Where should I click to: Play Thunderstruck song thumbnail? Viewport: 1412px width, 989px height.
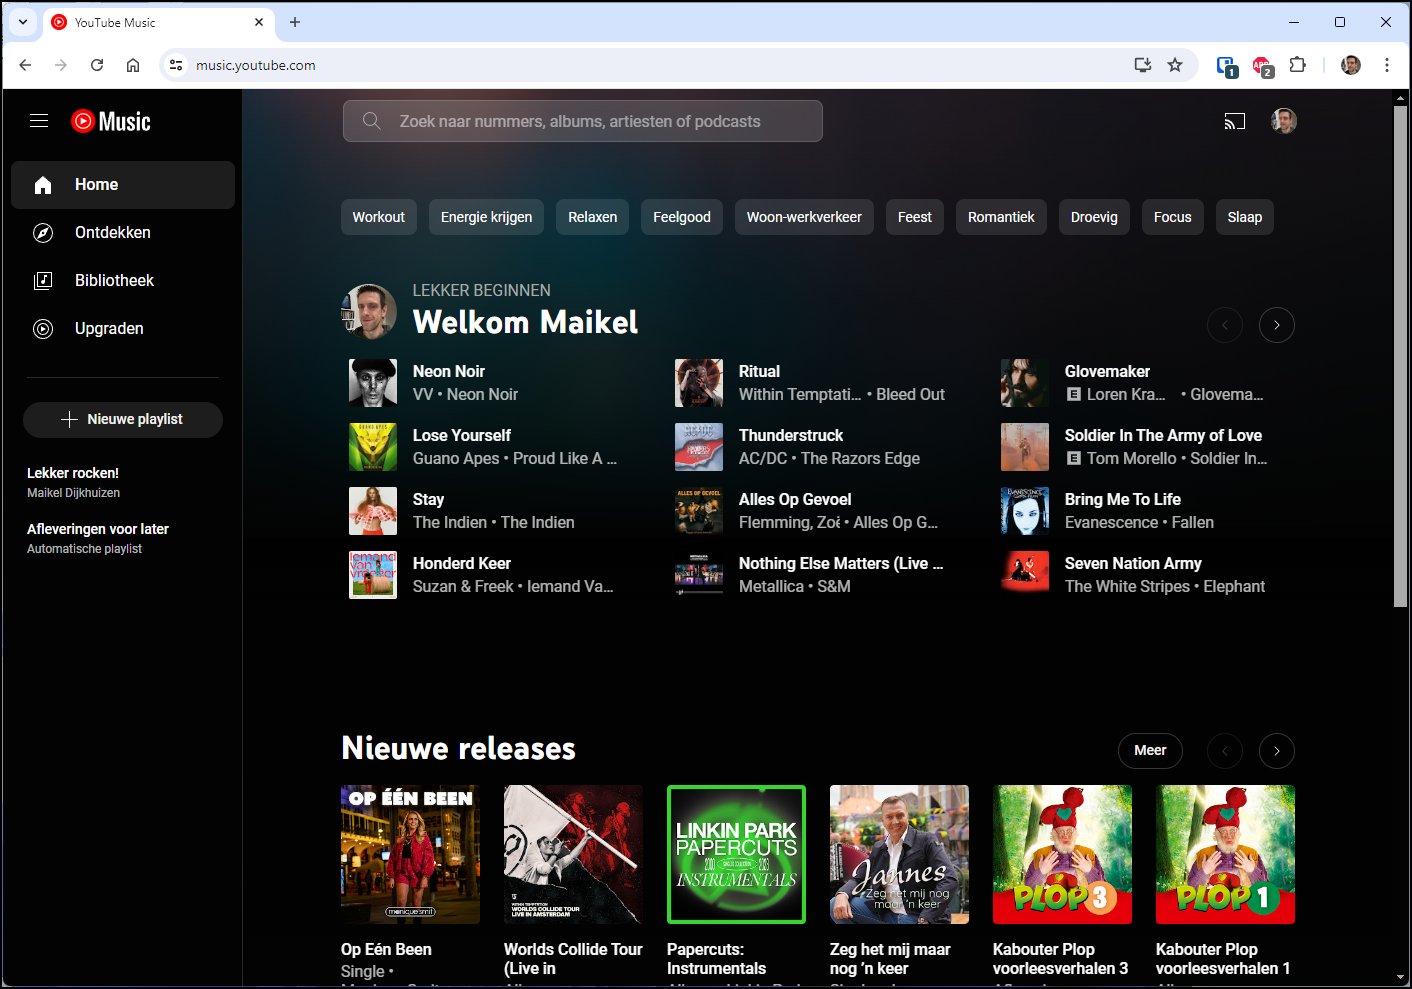(x=699, y=447)
